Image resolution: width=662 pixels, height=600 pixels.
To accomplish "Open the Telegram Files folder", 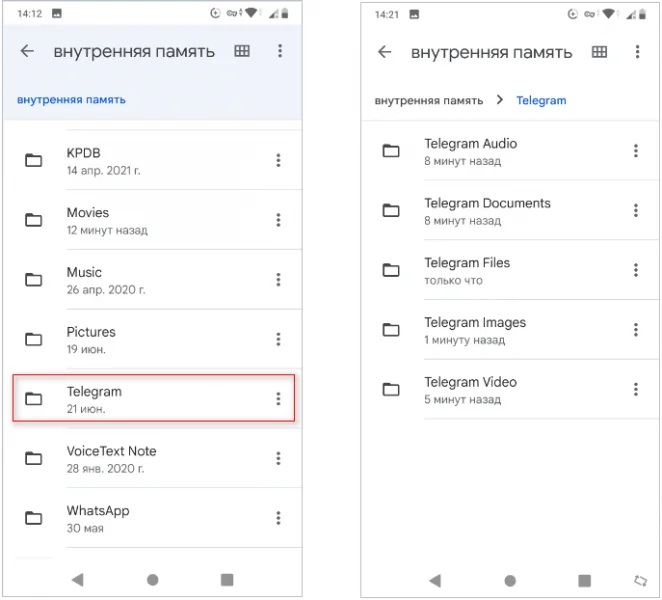I will click(x=511, y=270).
